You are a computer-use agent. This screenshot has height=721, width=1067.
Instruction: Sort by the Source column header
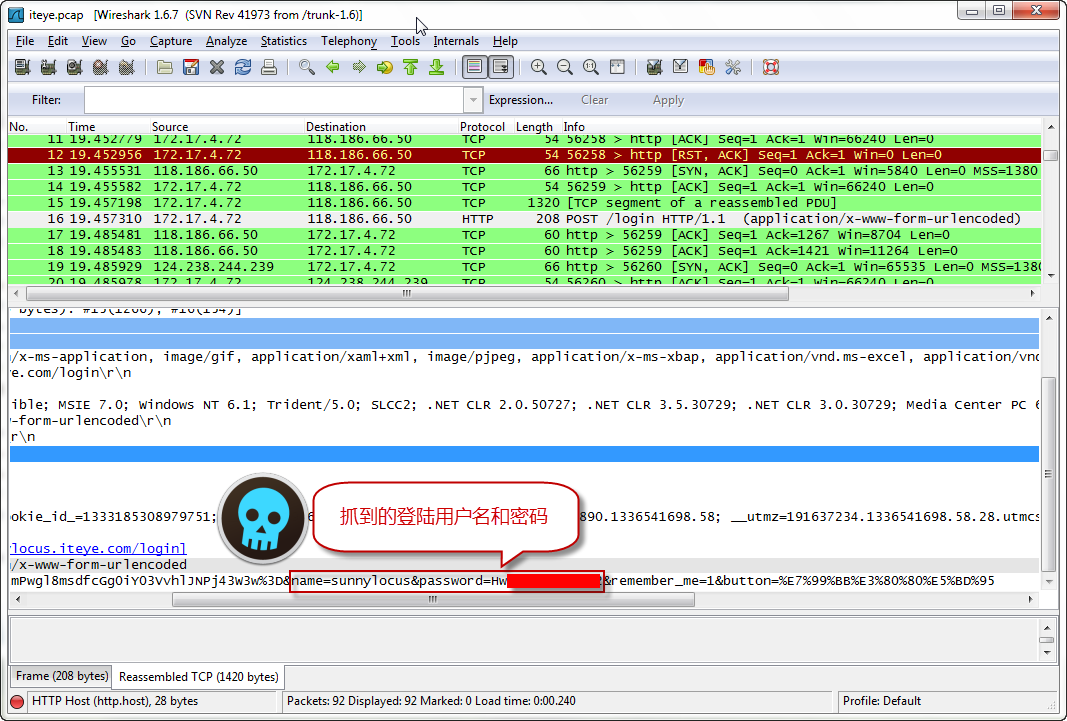[227, 127]
